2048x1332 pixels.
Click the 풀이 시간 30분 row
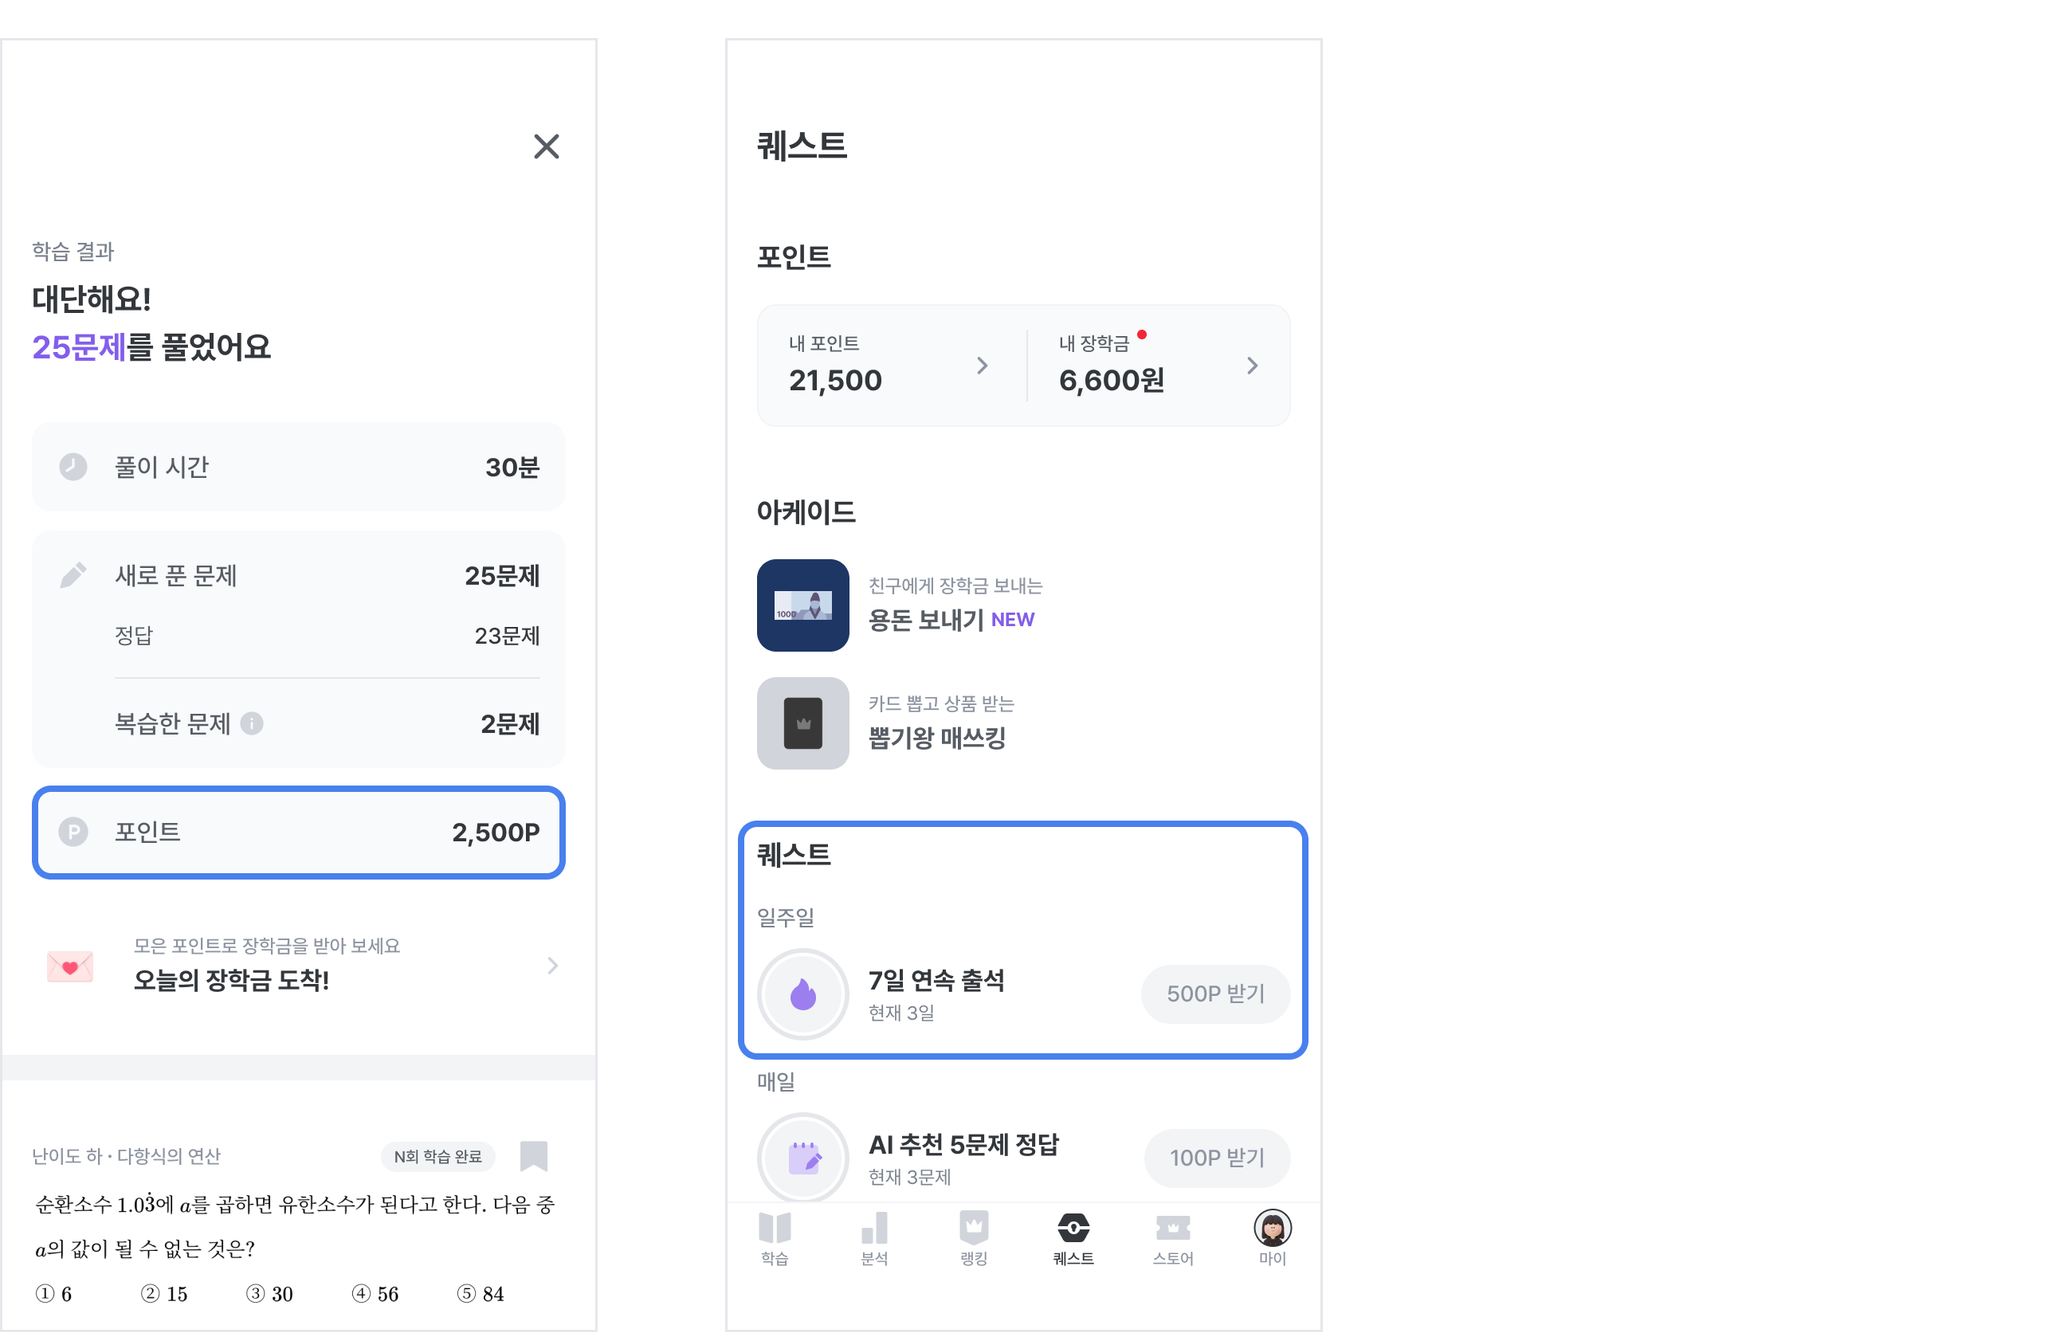pos(299,467)
